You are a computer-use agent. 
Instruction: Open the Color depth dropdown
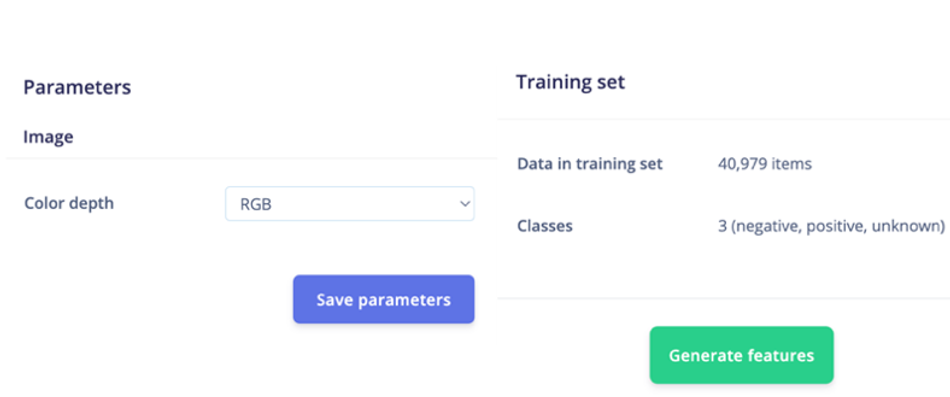[350, 204]
